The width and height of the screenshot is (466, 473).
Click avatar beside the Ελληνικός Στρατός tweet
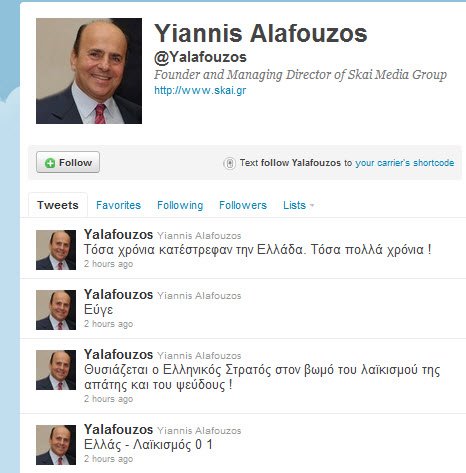point(56,370)
